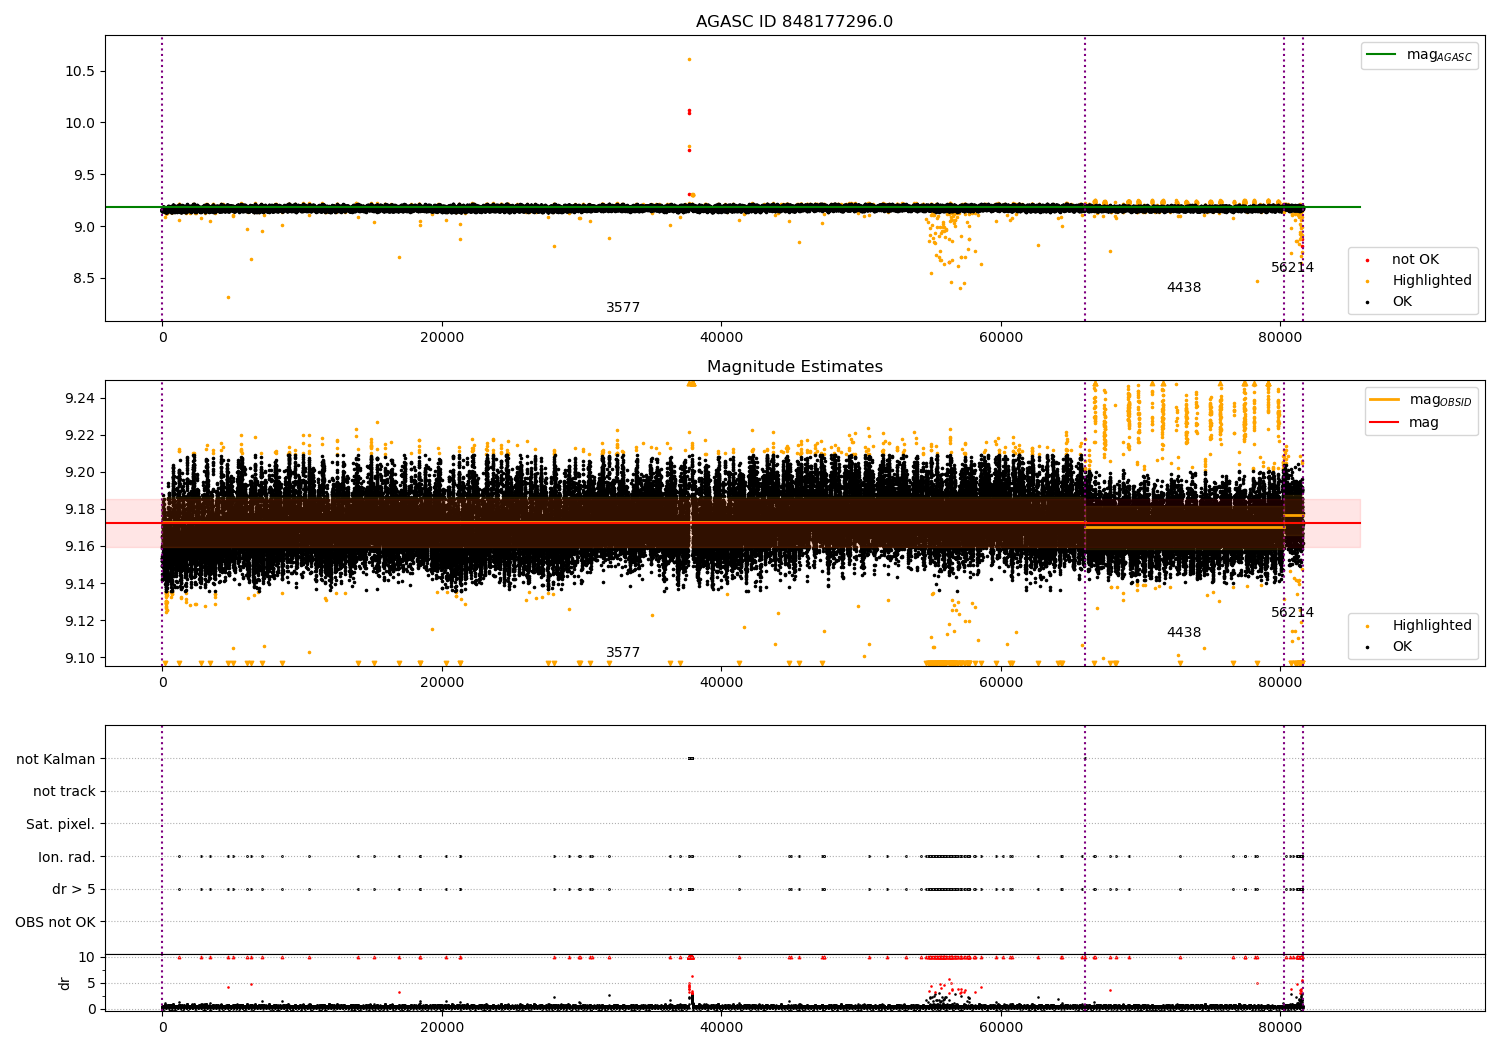Screen dimensions: 1500x1050
Task: Click the 'not Kalman' marker near 38000
Action: coord(690,759)
